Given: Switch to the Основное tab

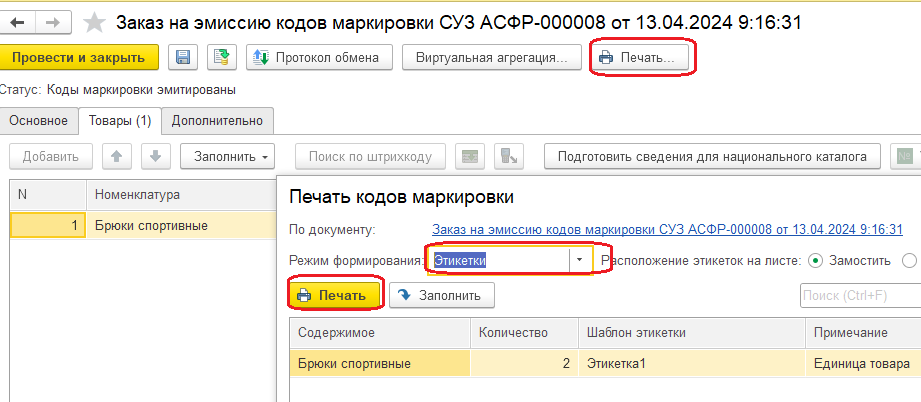Looking at the screenshot, I should click(x=38, y=120).
